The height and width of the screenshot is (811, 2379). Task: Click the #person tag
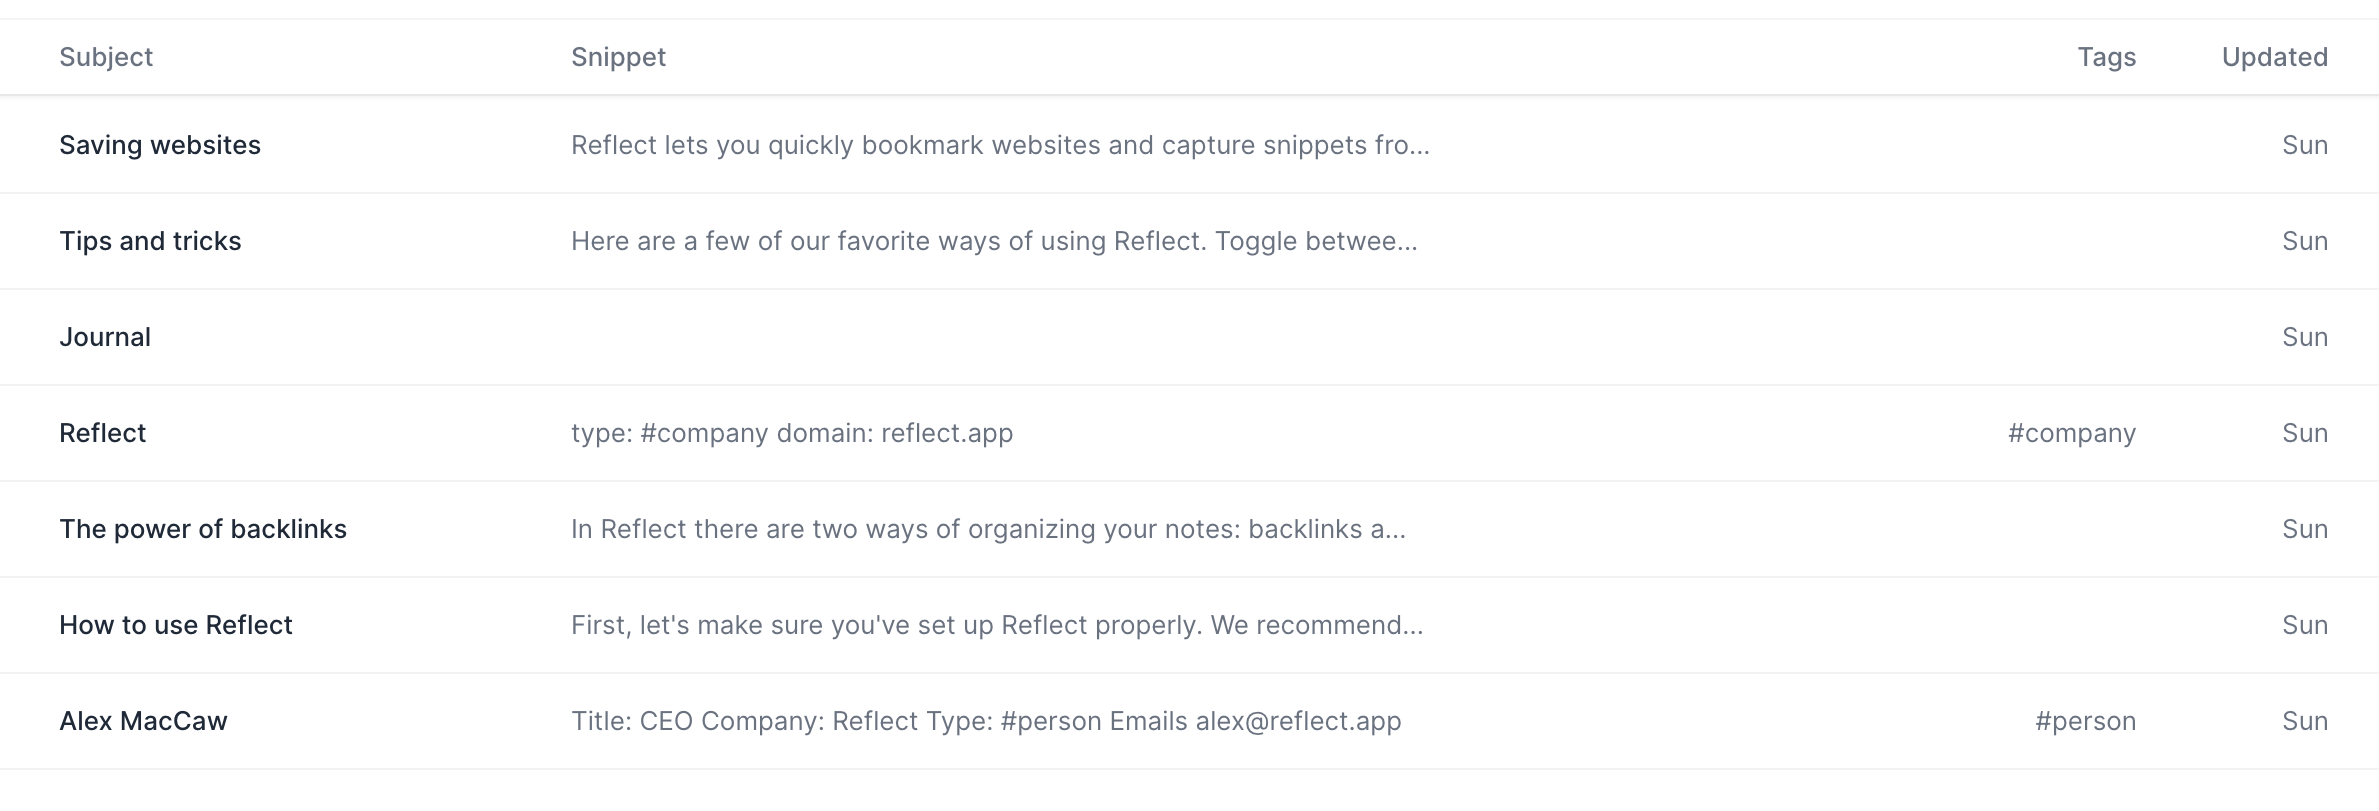[2085, 721]
